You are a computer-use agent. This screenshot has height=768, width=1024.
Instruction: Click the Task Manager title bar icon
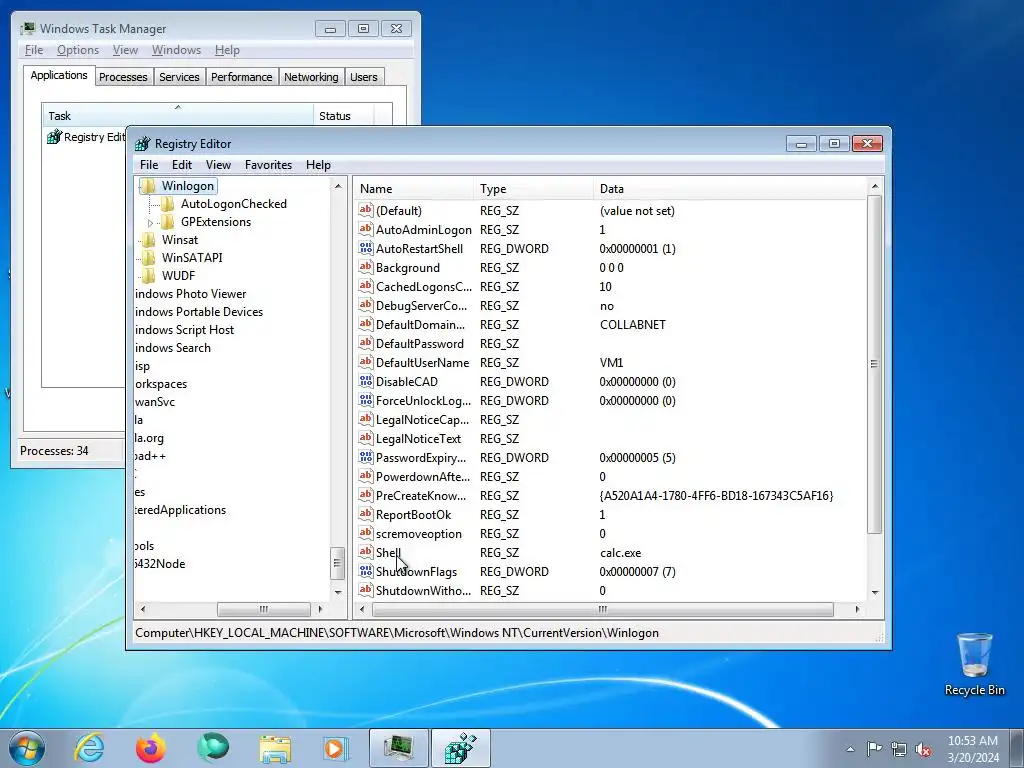pyautogui.click(x=27, y=28)
